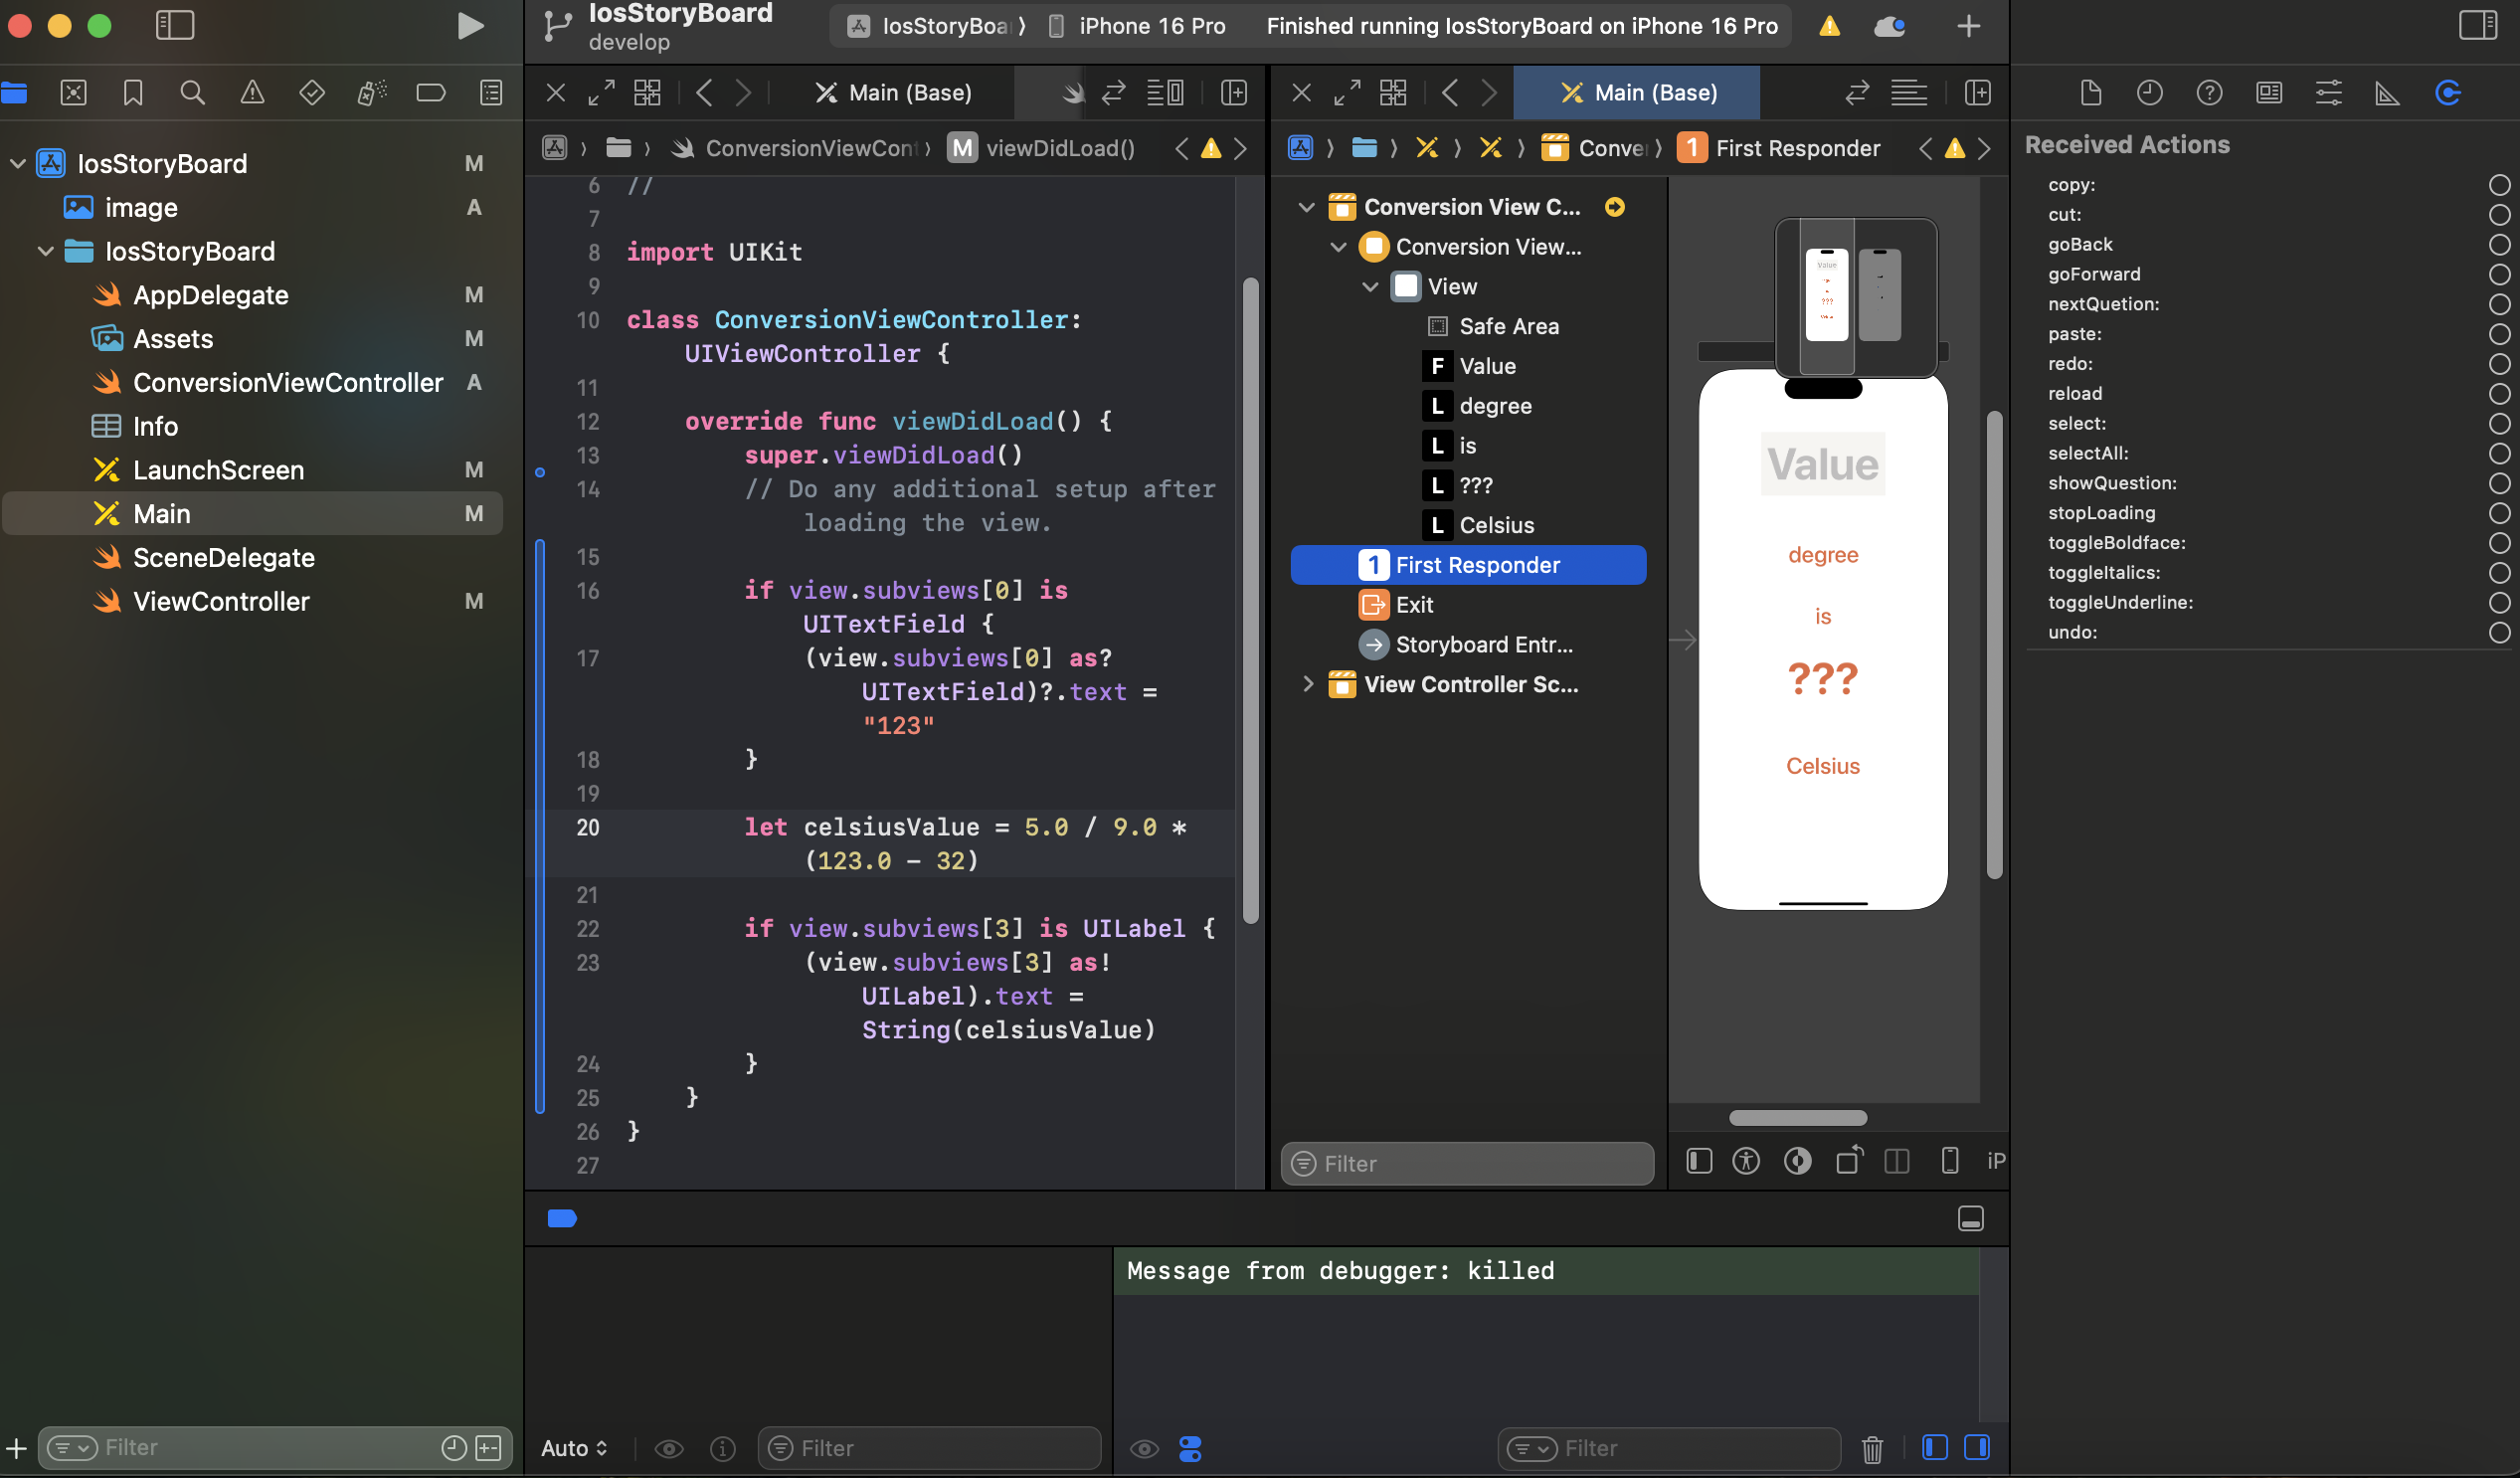The image size is (2520, 1478).
Task: Select the Exit item in outline
Action: coord(1396,605)
